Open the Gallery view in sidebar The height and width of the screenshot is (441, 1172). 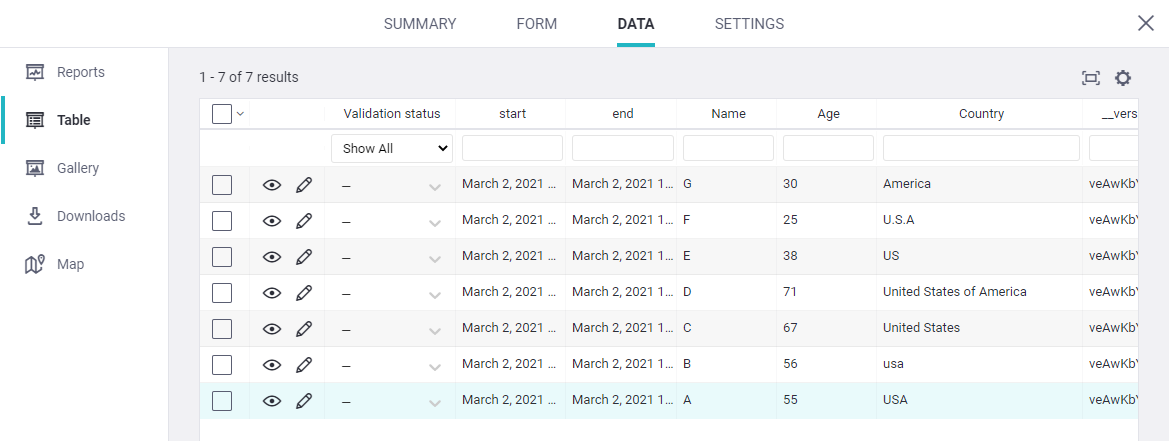click(77, 168)
